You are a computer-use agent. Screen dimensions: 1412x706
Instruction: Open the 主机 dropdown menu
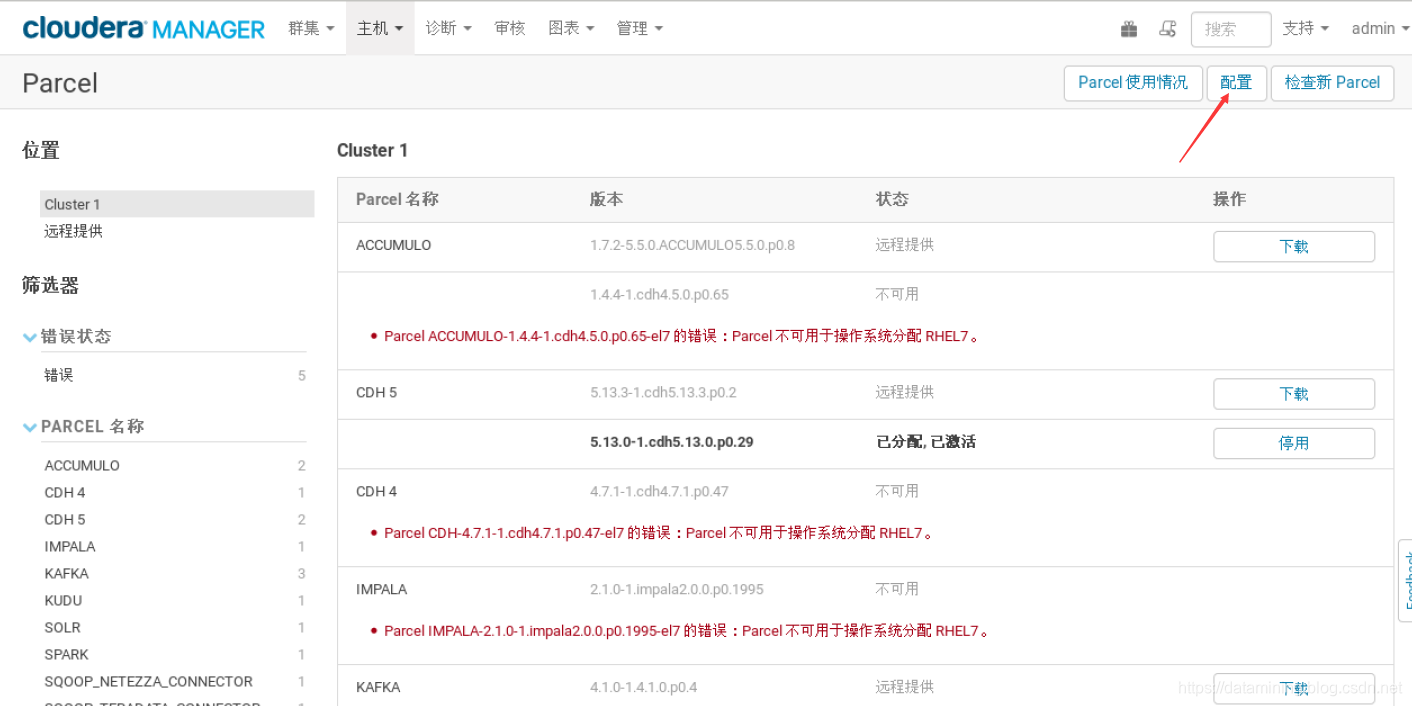[x=380, y=28]
